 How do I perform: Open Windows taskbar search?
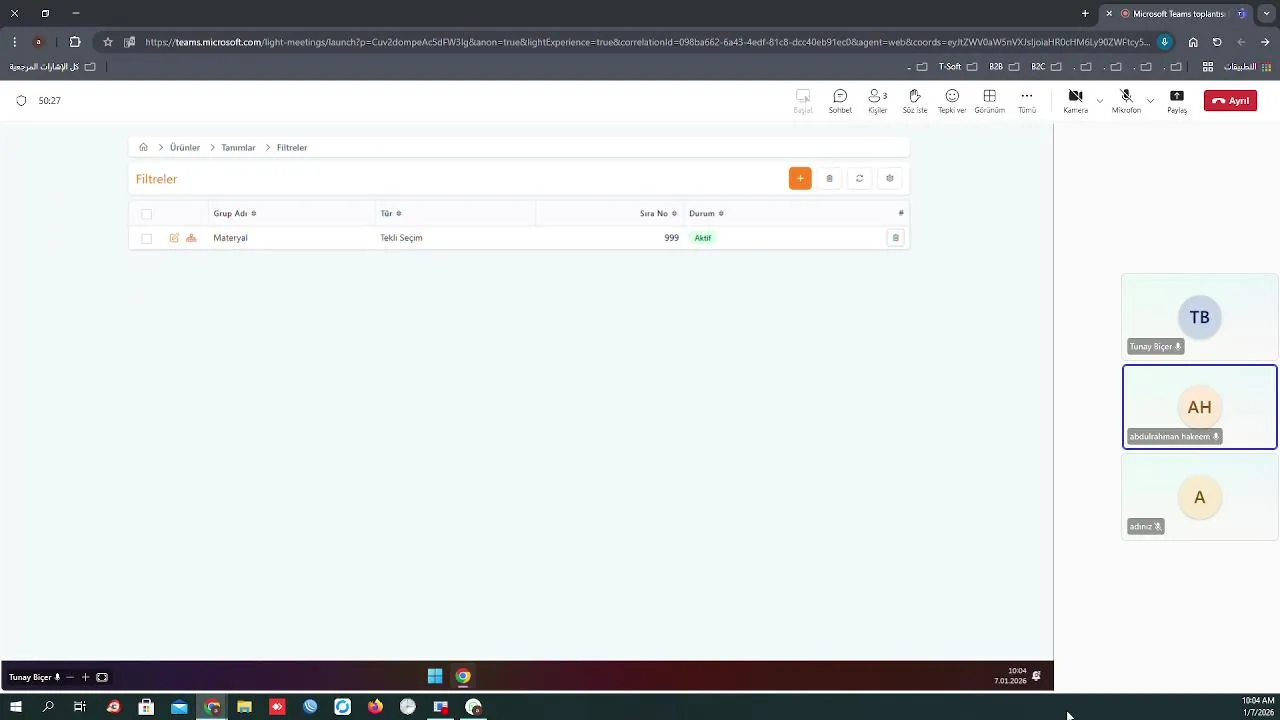coord(48,707)
